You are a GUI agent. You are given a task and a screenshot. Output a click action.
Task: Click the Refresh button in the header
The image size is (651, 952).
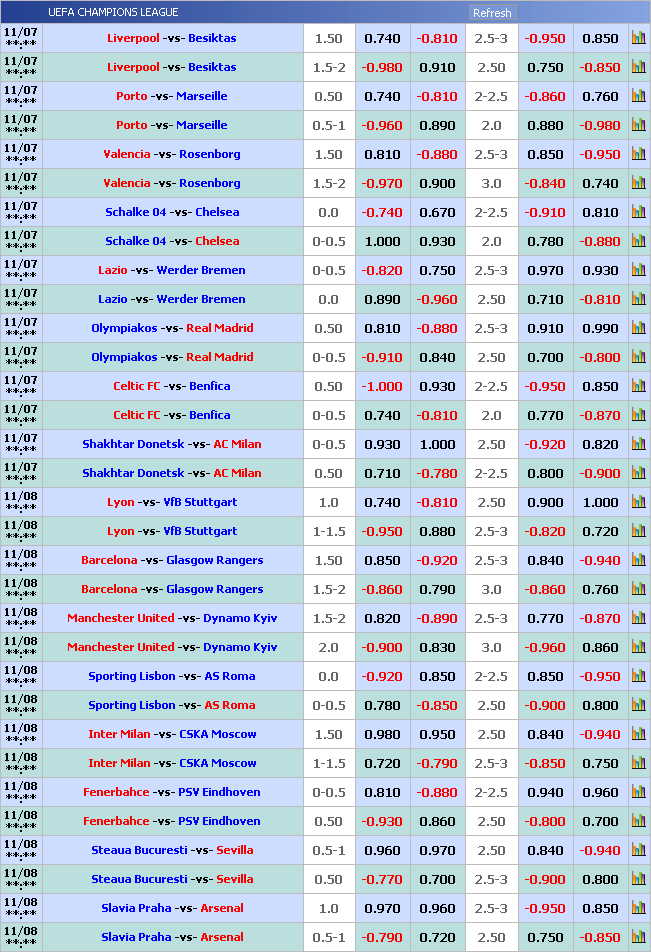click(x=491, y=13)
